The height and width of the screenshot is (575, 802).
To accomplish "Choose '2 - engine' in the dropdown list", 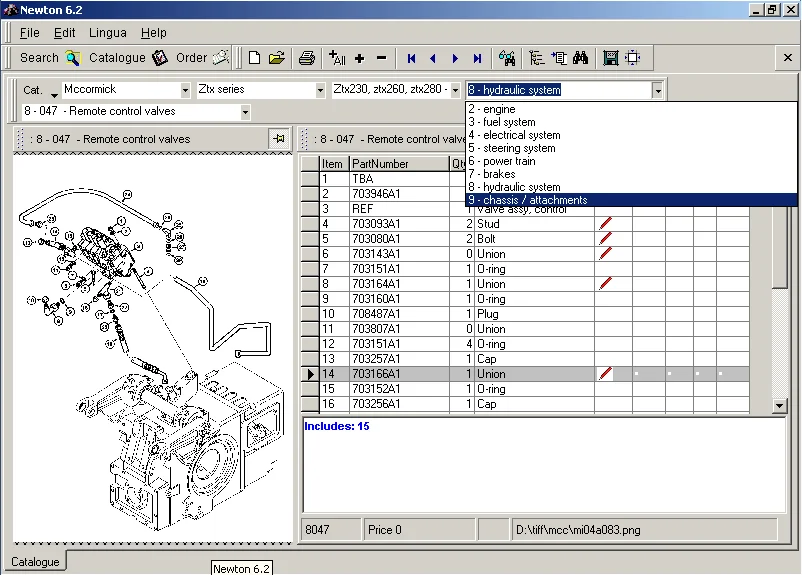I will click(492, 109).
